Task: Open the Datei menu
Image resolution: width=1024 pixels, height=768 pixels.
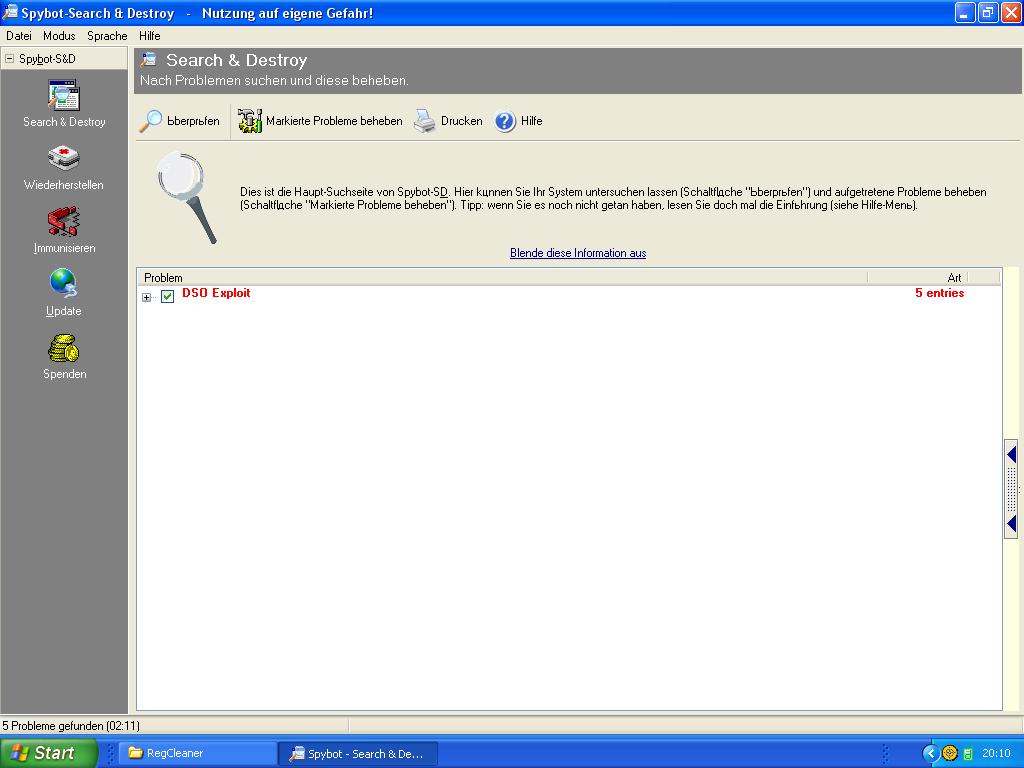Action: tap(19, 36)
